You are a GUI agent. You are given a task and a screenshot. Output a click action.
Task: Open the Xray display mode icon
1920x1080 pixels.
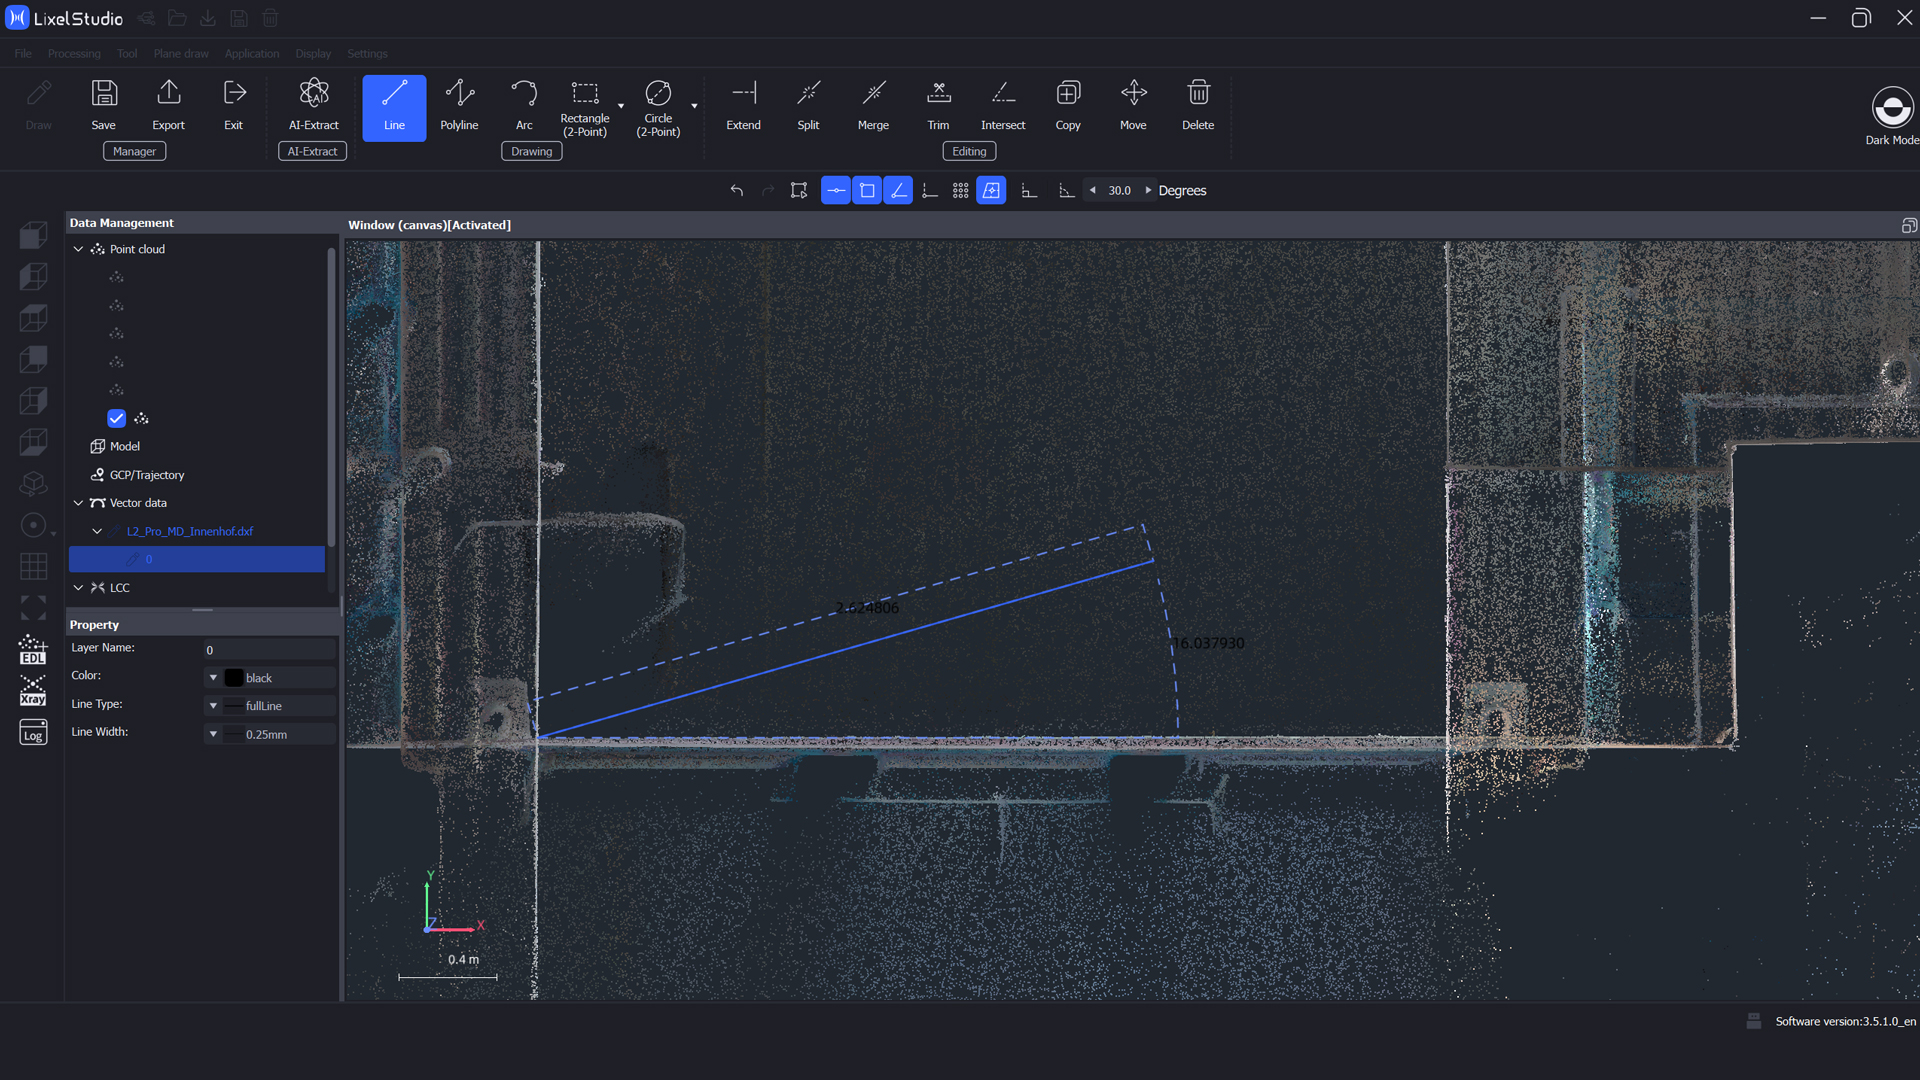click(33, 691)
